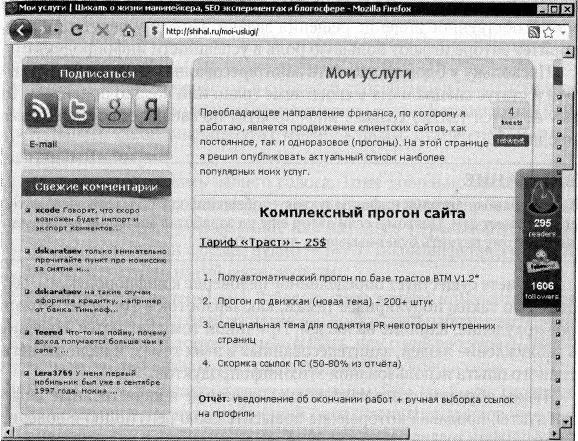Click the vertical scrollbar down arrow

[568, 421]
